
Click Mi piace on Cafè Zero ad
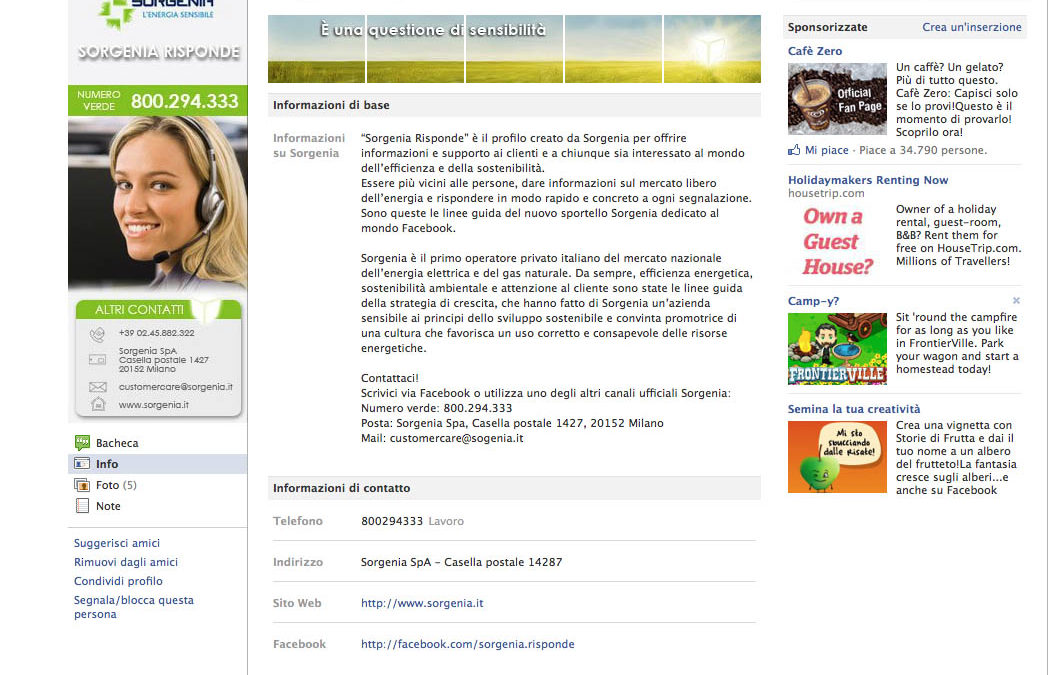point(827,150)
